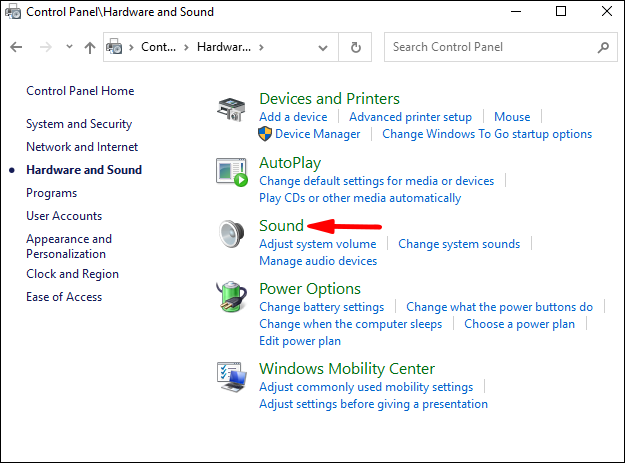Viewport: 625px width, 463px height.
Task: Click the AutoPlay category icon
Action: point(232,171)
